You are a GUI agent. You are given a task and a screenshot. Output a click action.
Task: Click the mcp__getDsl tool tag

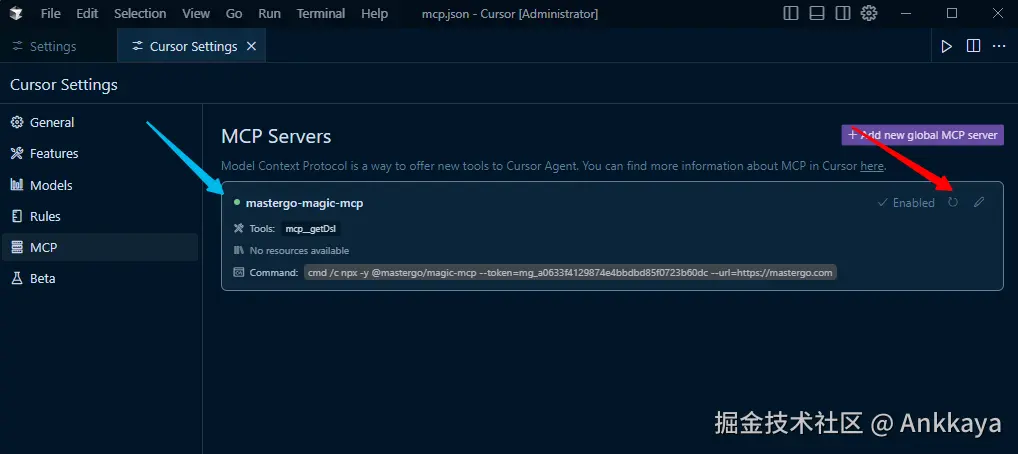click(x=310, y=229)
